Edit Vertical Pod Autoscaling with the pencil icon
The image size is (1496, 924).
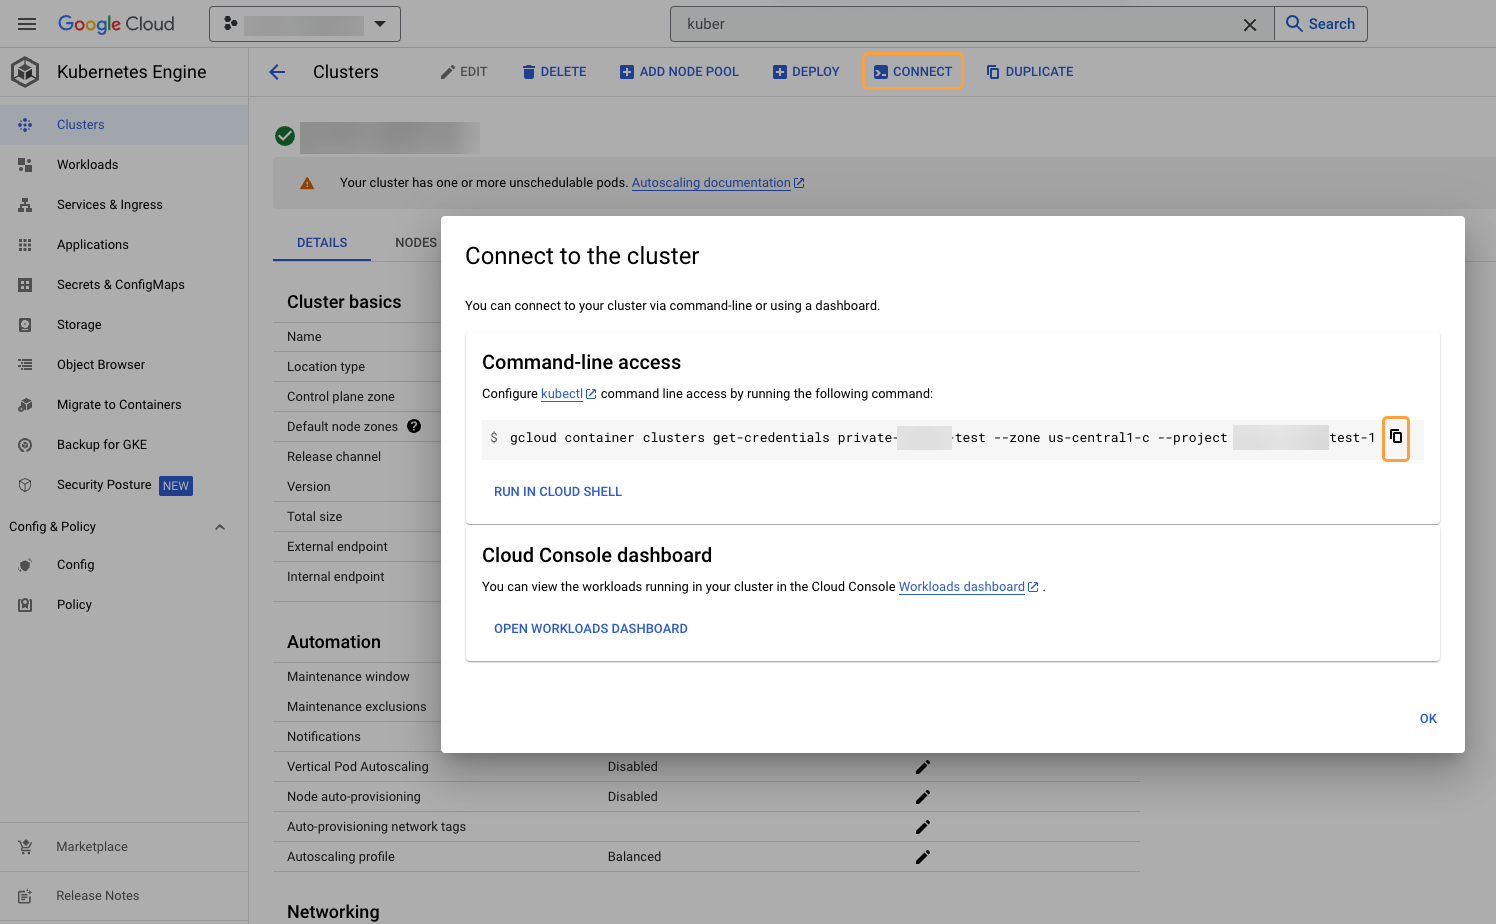pyautogui.click(x=922, y=766)
